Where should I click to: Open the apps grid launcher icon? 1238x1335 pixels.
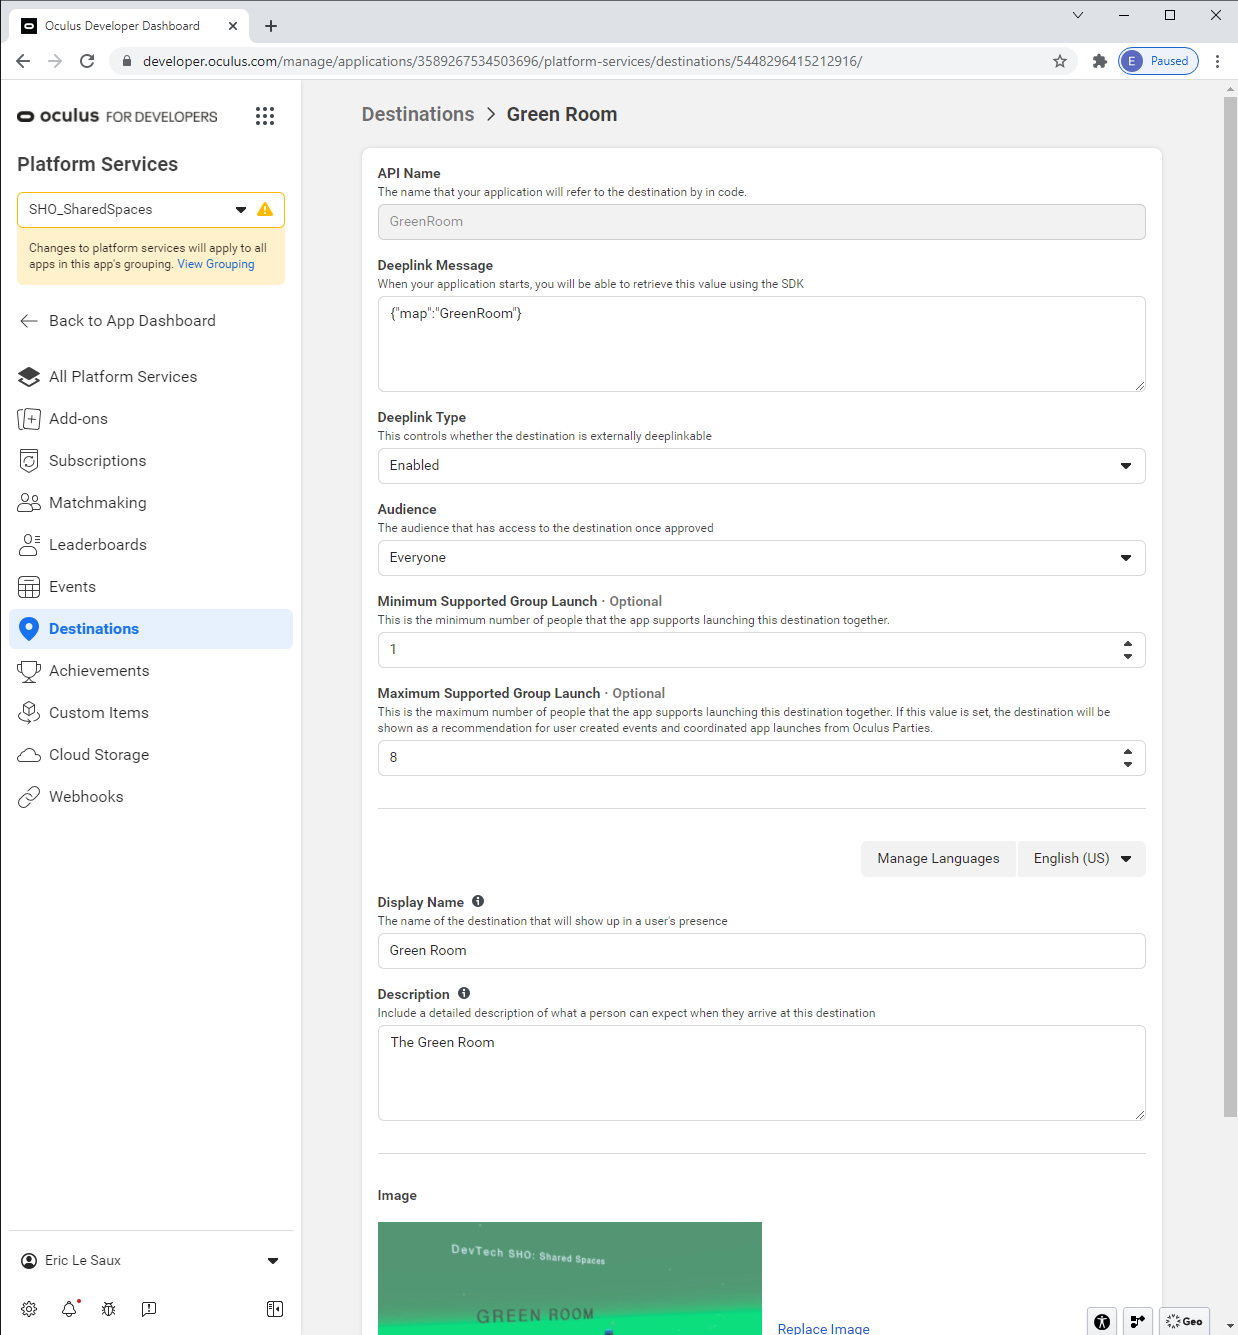265,116
